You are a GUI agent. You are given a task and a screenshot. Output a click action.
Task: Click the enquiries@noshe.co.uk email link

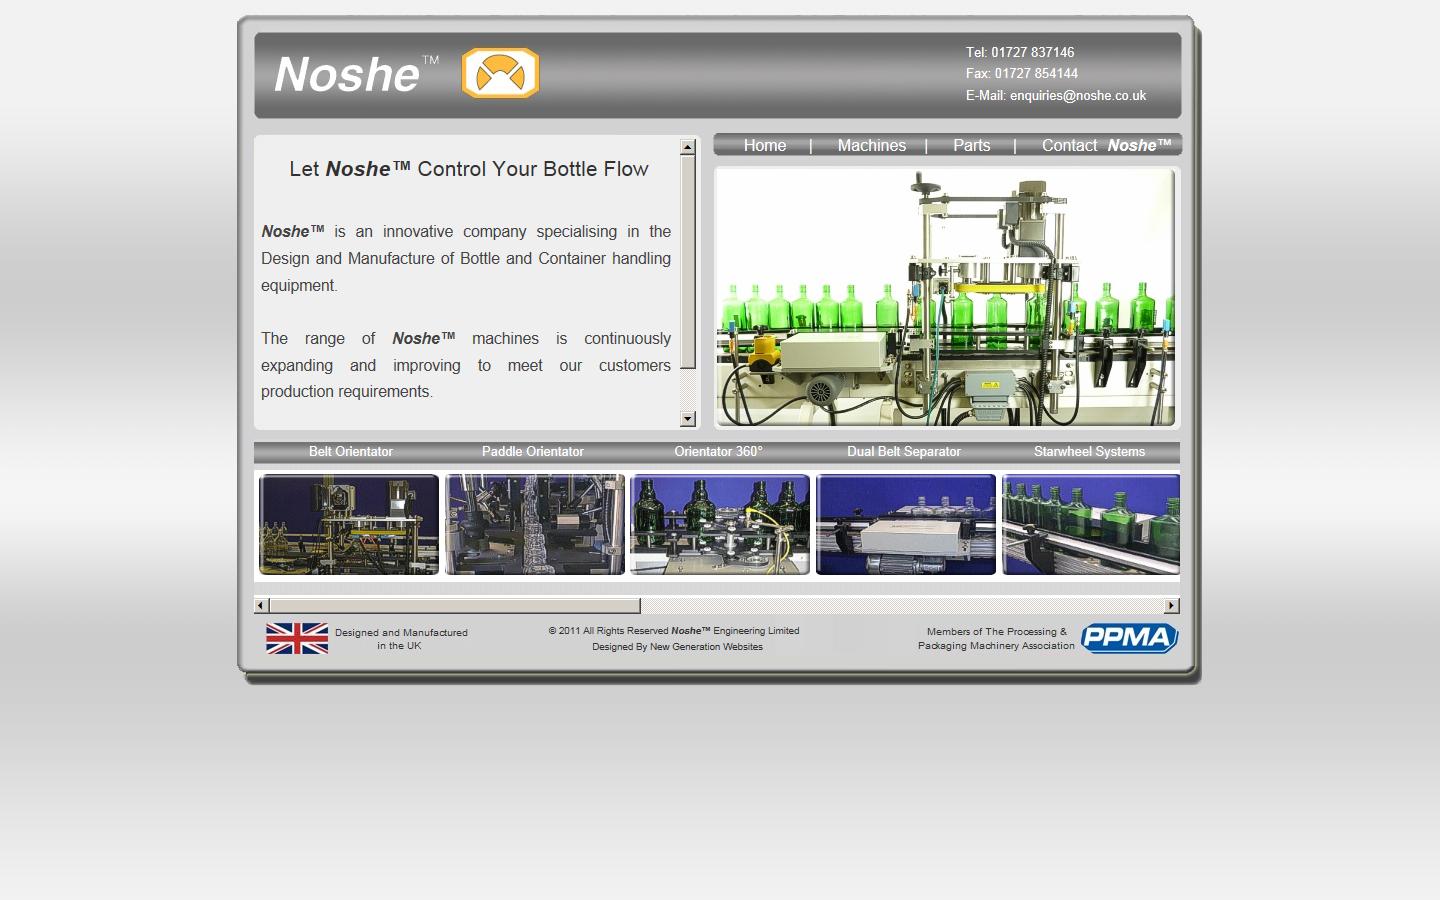click(1077, 95)
